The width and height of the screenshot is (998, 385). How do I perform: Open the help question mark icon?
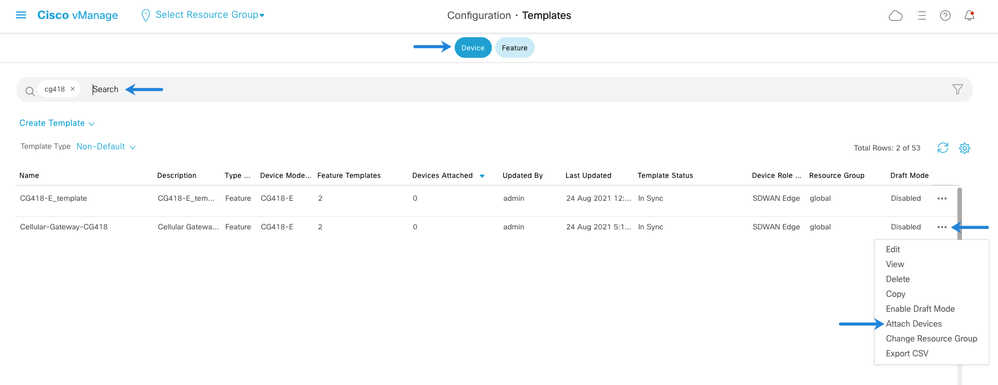point(945,16)
